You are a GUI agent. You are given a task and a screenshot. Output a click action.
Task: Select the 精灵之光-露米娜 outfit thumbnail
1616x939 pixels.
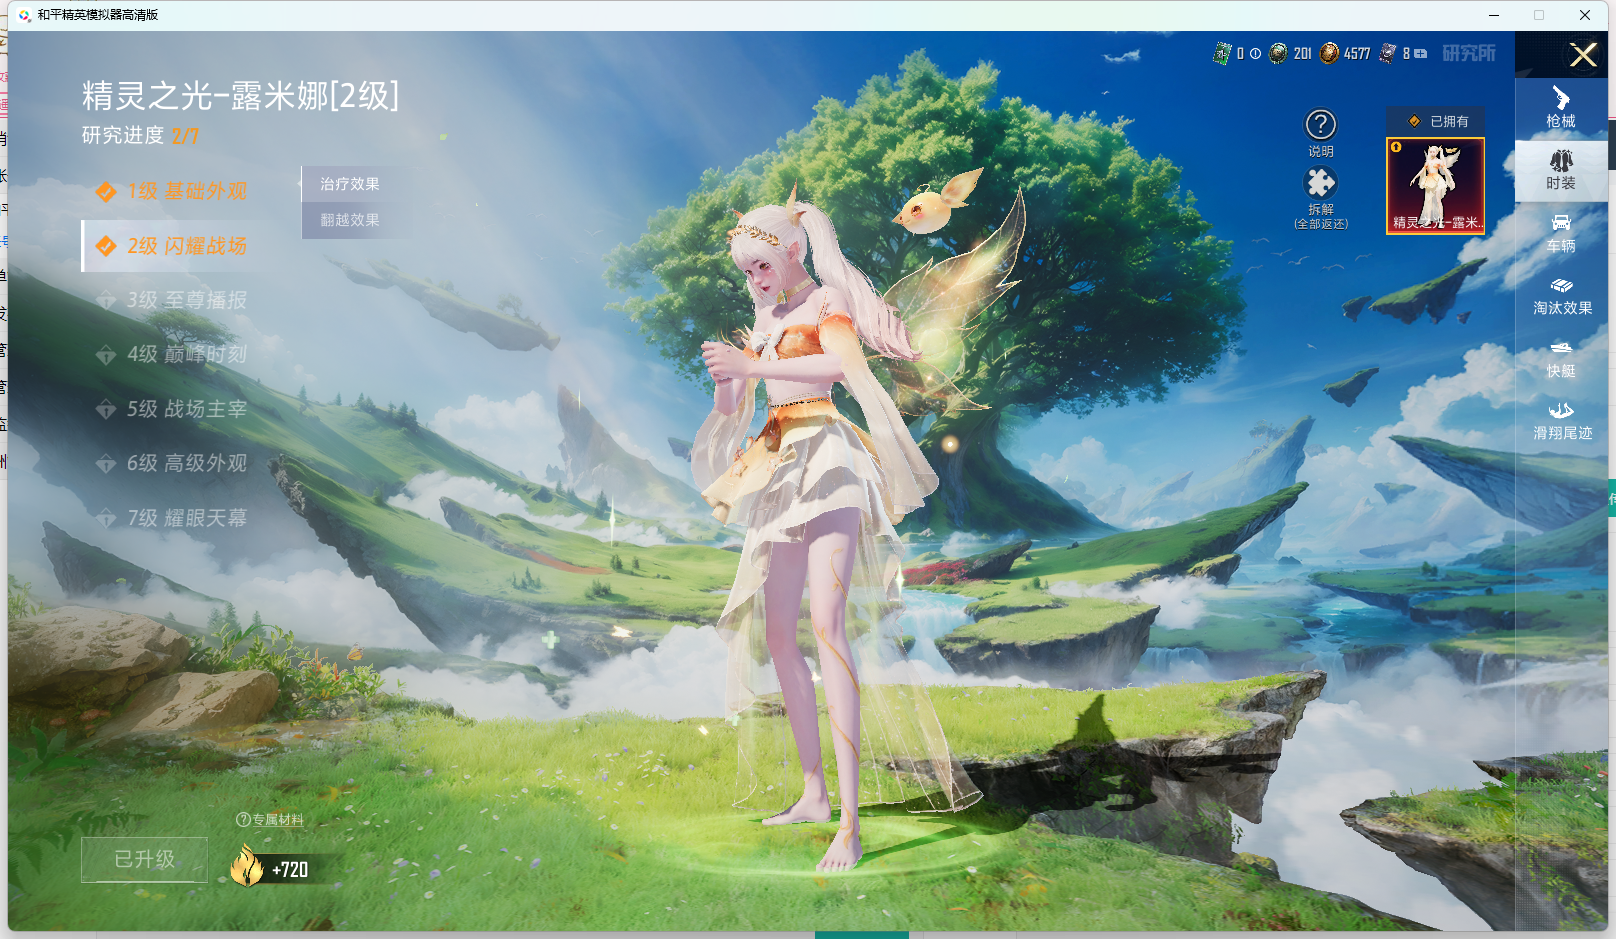(1435, 186)
